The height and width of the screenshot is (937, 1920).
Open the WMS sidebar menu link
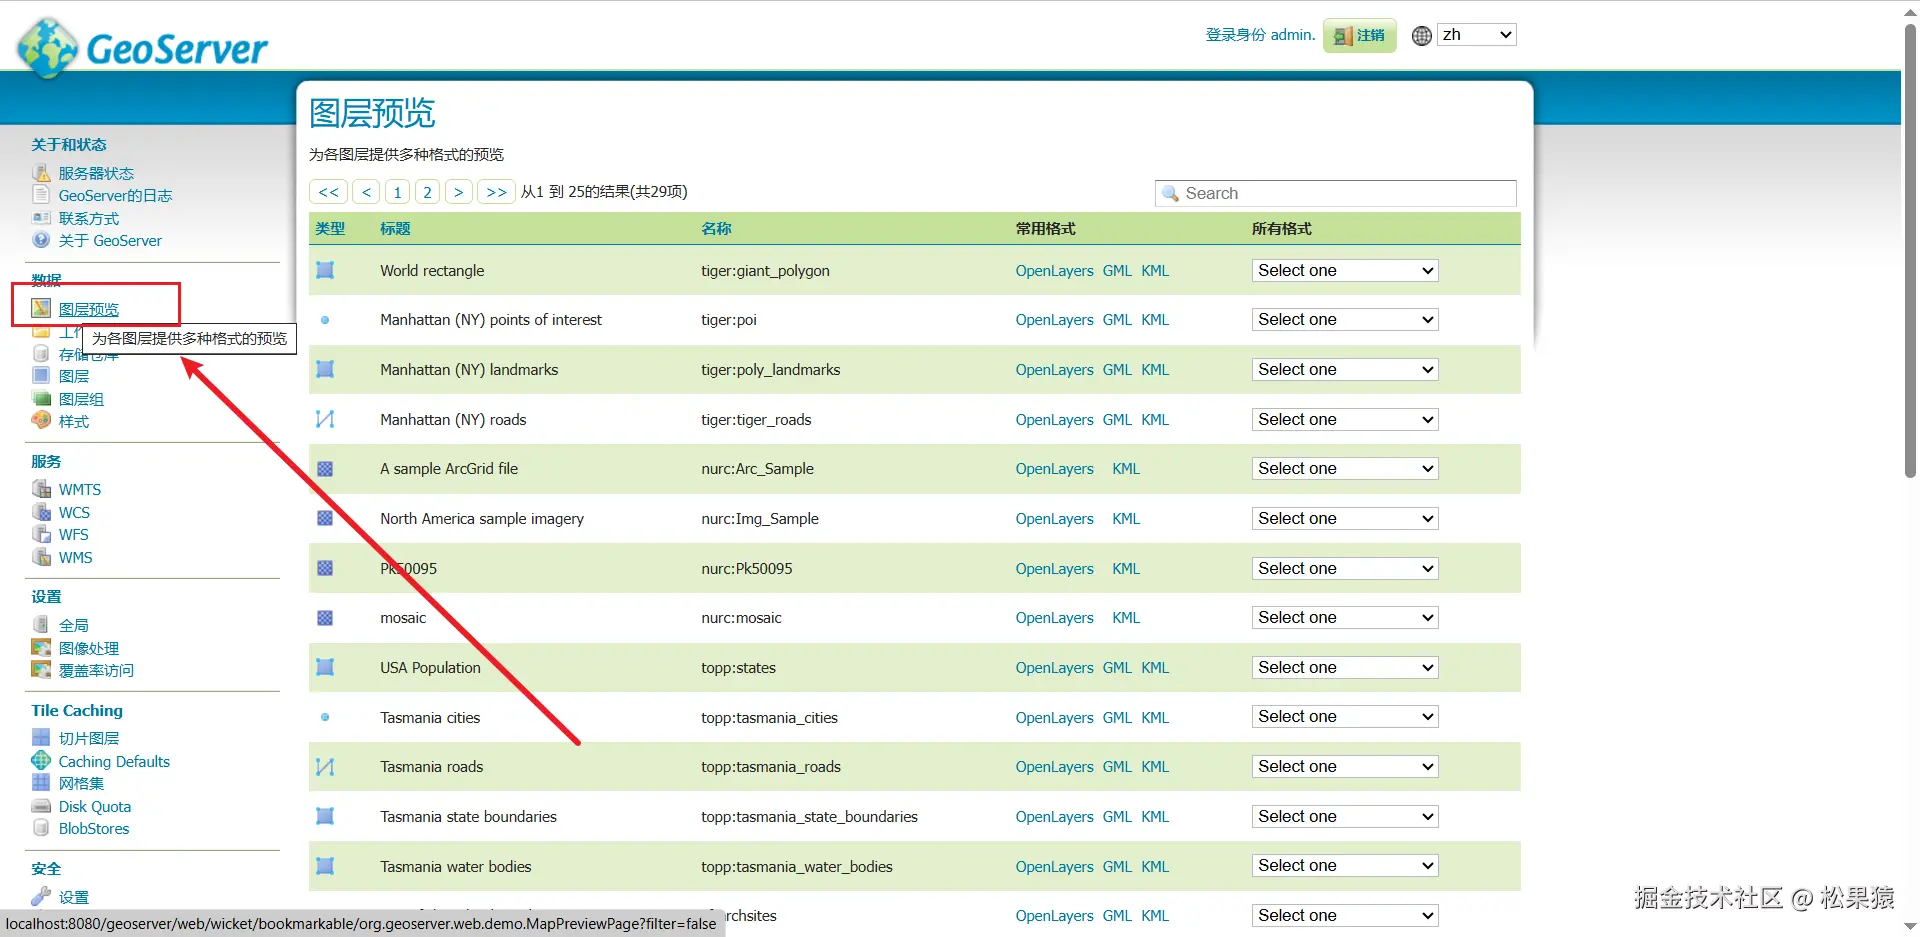pos(75,557)
